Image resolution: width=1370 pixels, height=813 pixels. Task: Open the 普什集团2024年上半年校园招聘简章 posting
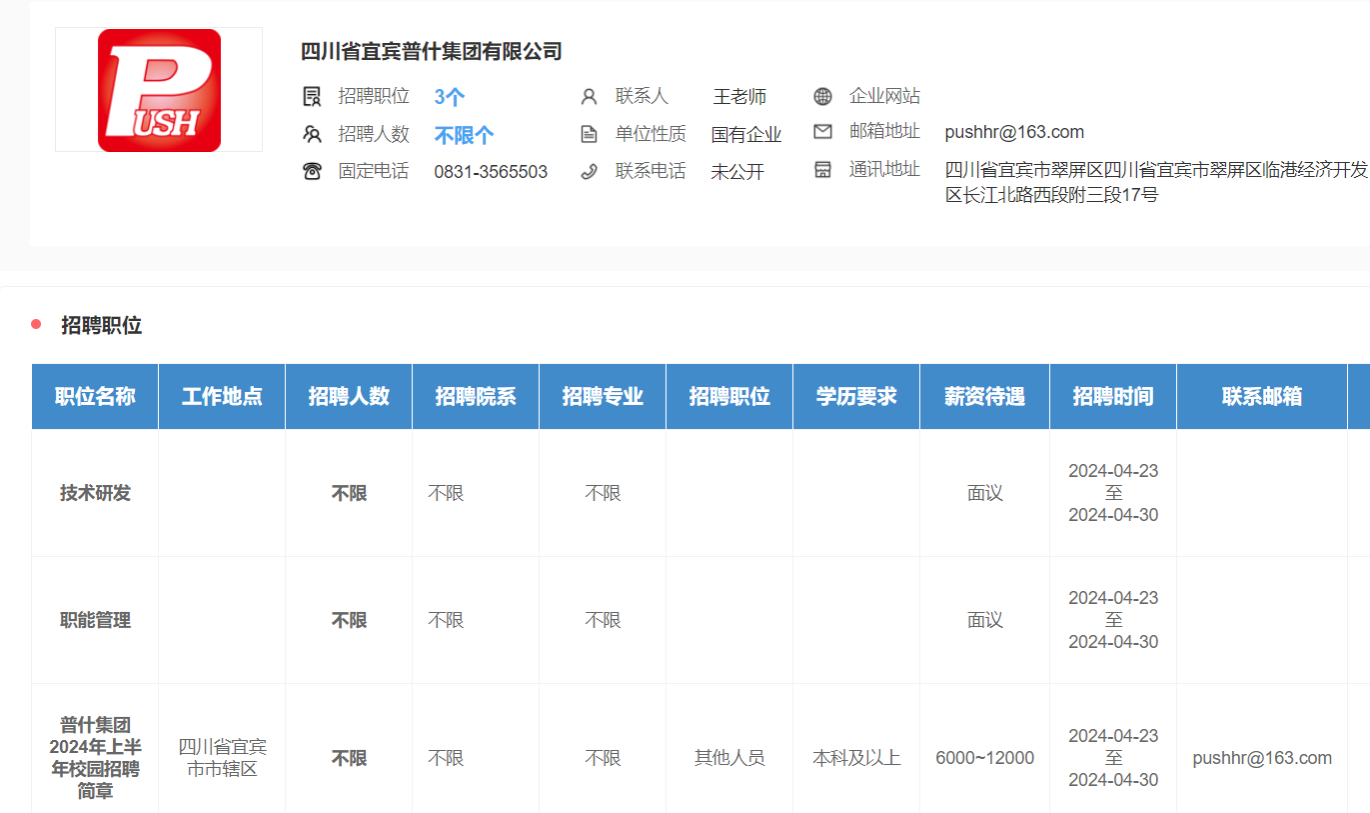tap(95, 757)
